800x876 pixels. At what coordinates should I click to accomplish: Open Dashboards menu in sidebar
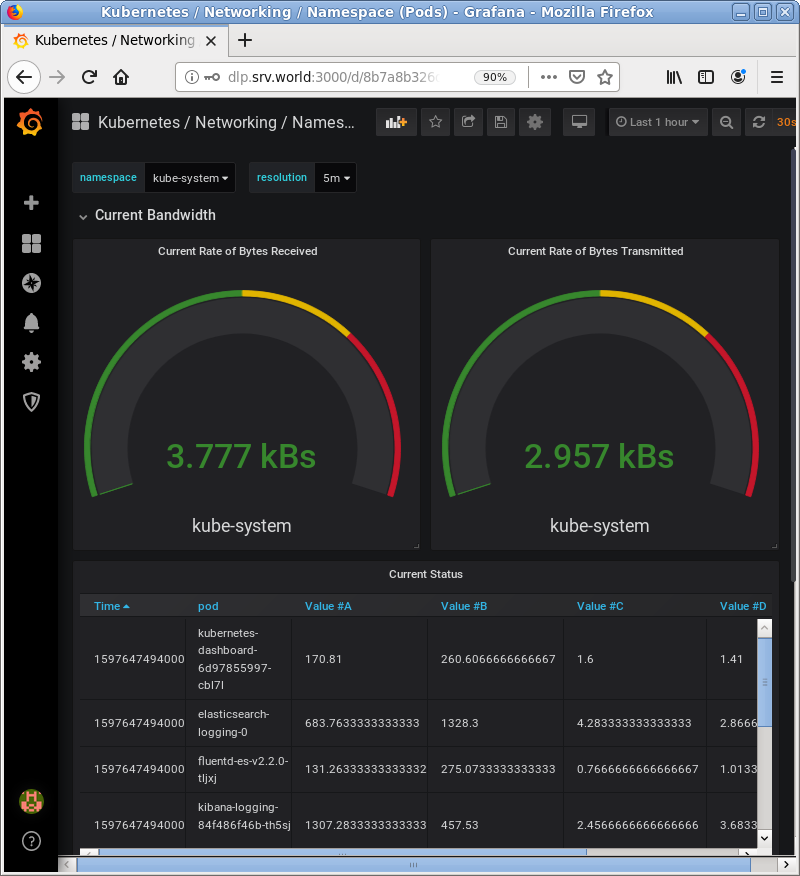pos(31,243)
